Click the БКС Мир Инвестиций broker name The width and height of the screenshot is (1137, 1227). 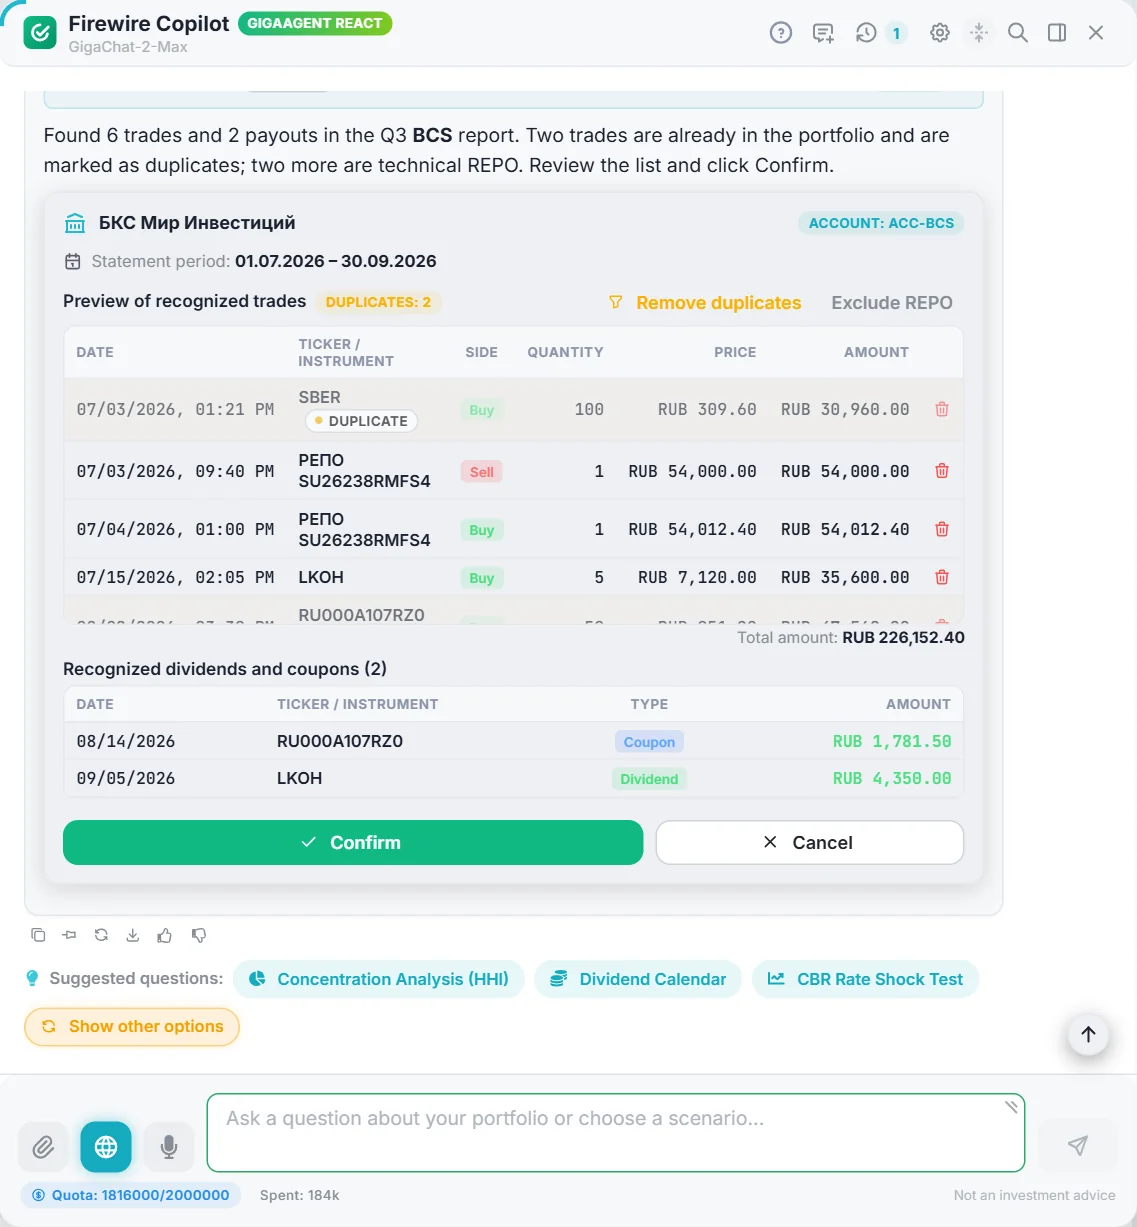coord(197,223)
